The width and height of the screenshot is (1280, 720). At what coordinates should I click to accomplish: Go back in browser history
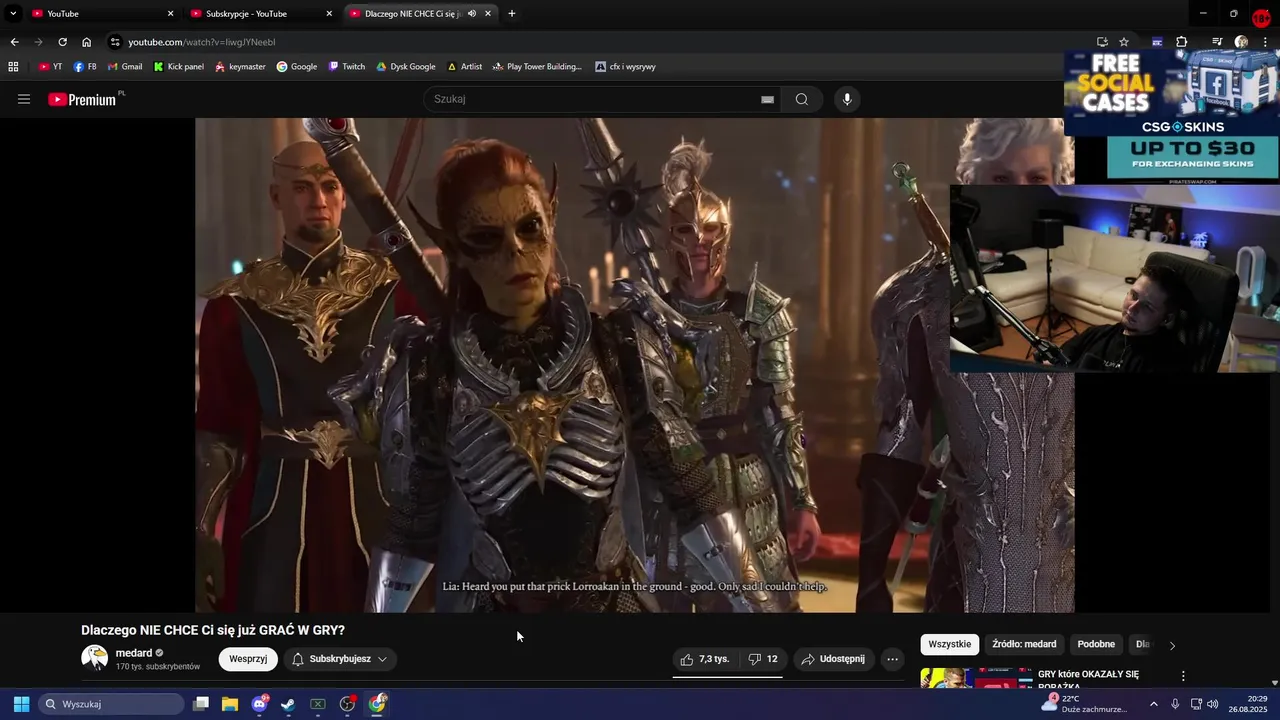click(x=14, y=42)
